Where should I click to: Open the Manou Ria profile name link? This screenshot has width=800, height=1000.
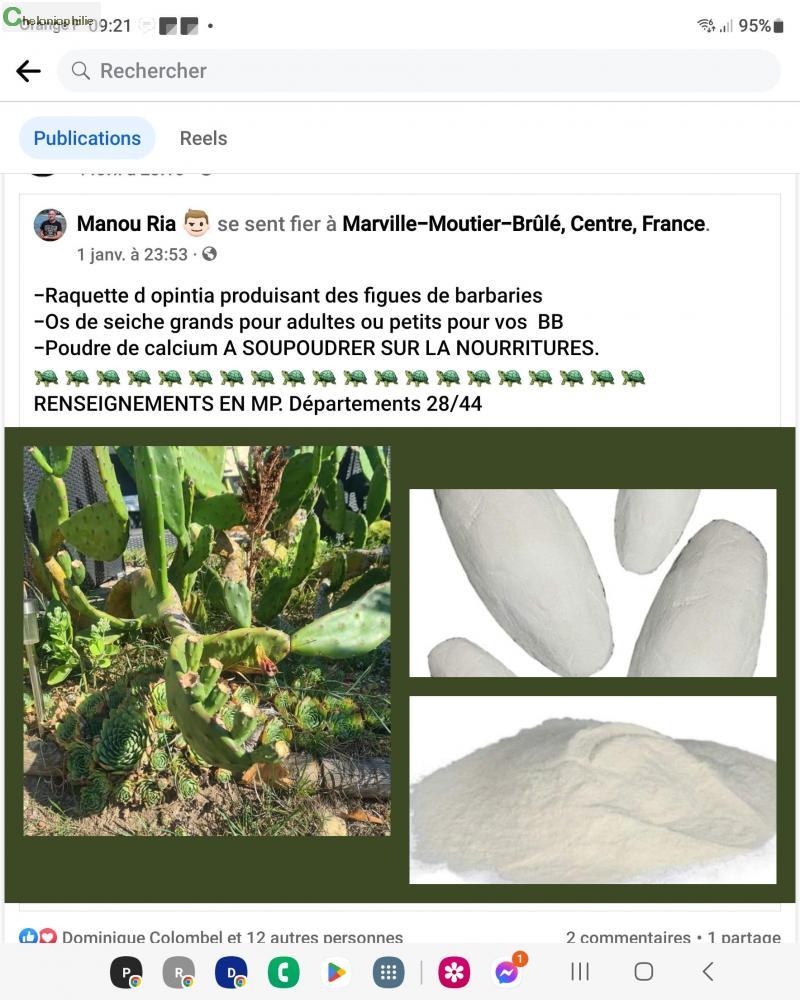(126, 224)
